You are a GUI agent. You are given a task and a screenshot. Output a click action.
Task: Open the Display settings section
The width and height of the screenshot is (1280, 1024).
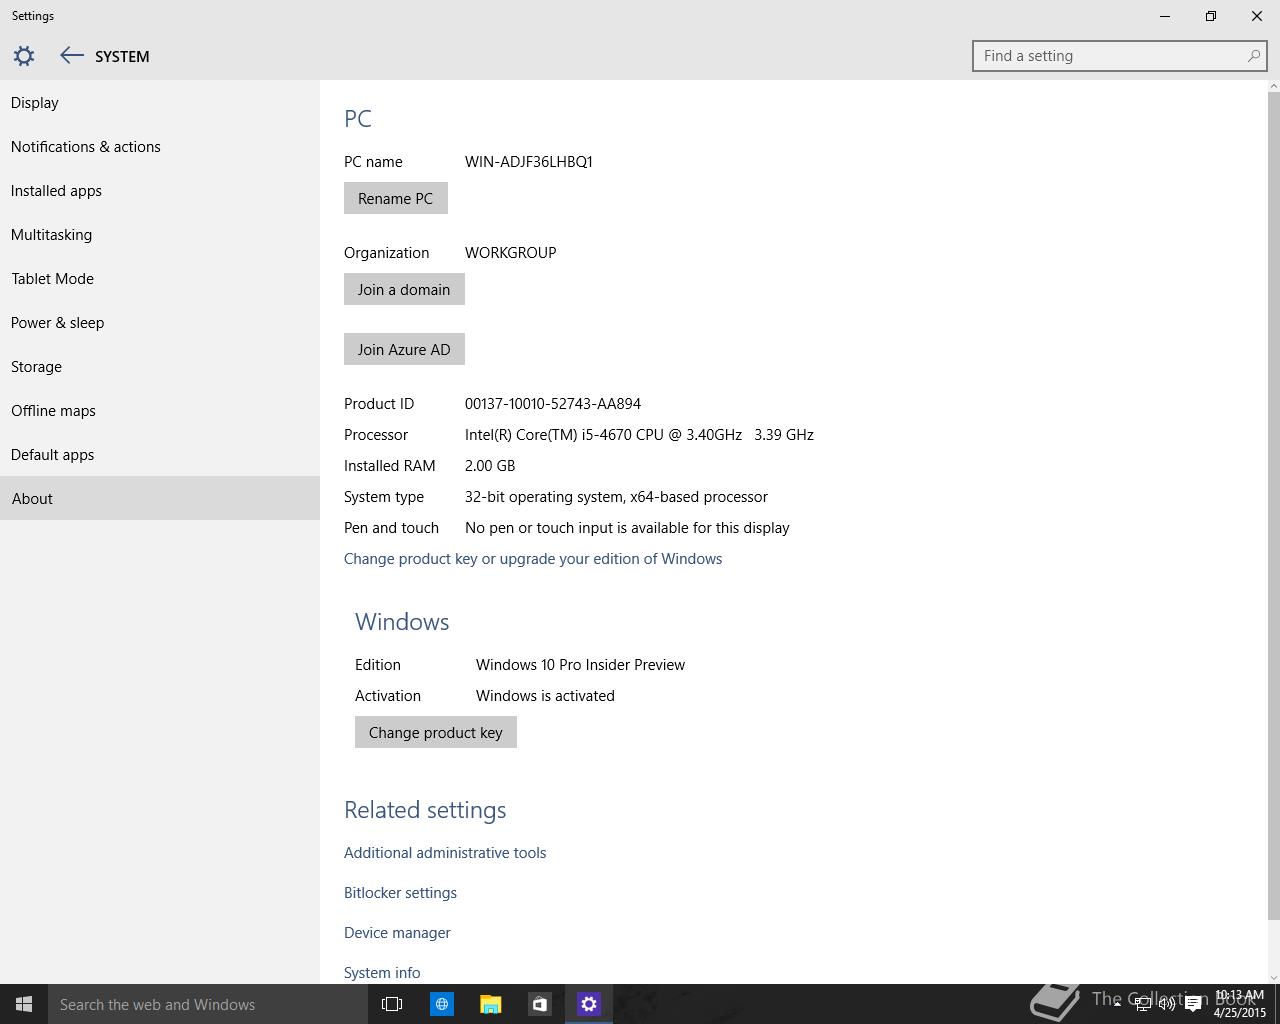(160, 103)
